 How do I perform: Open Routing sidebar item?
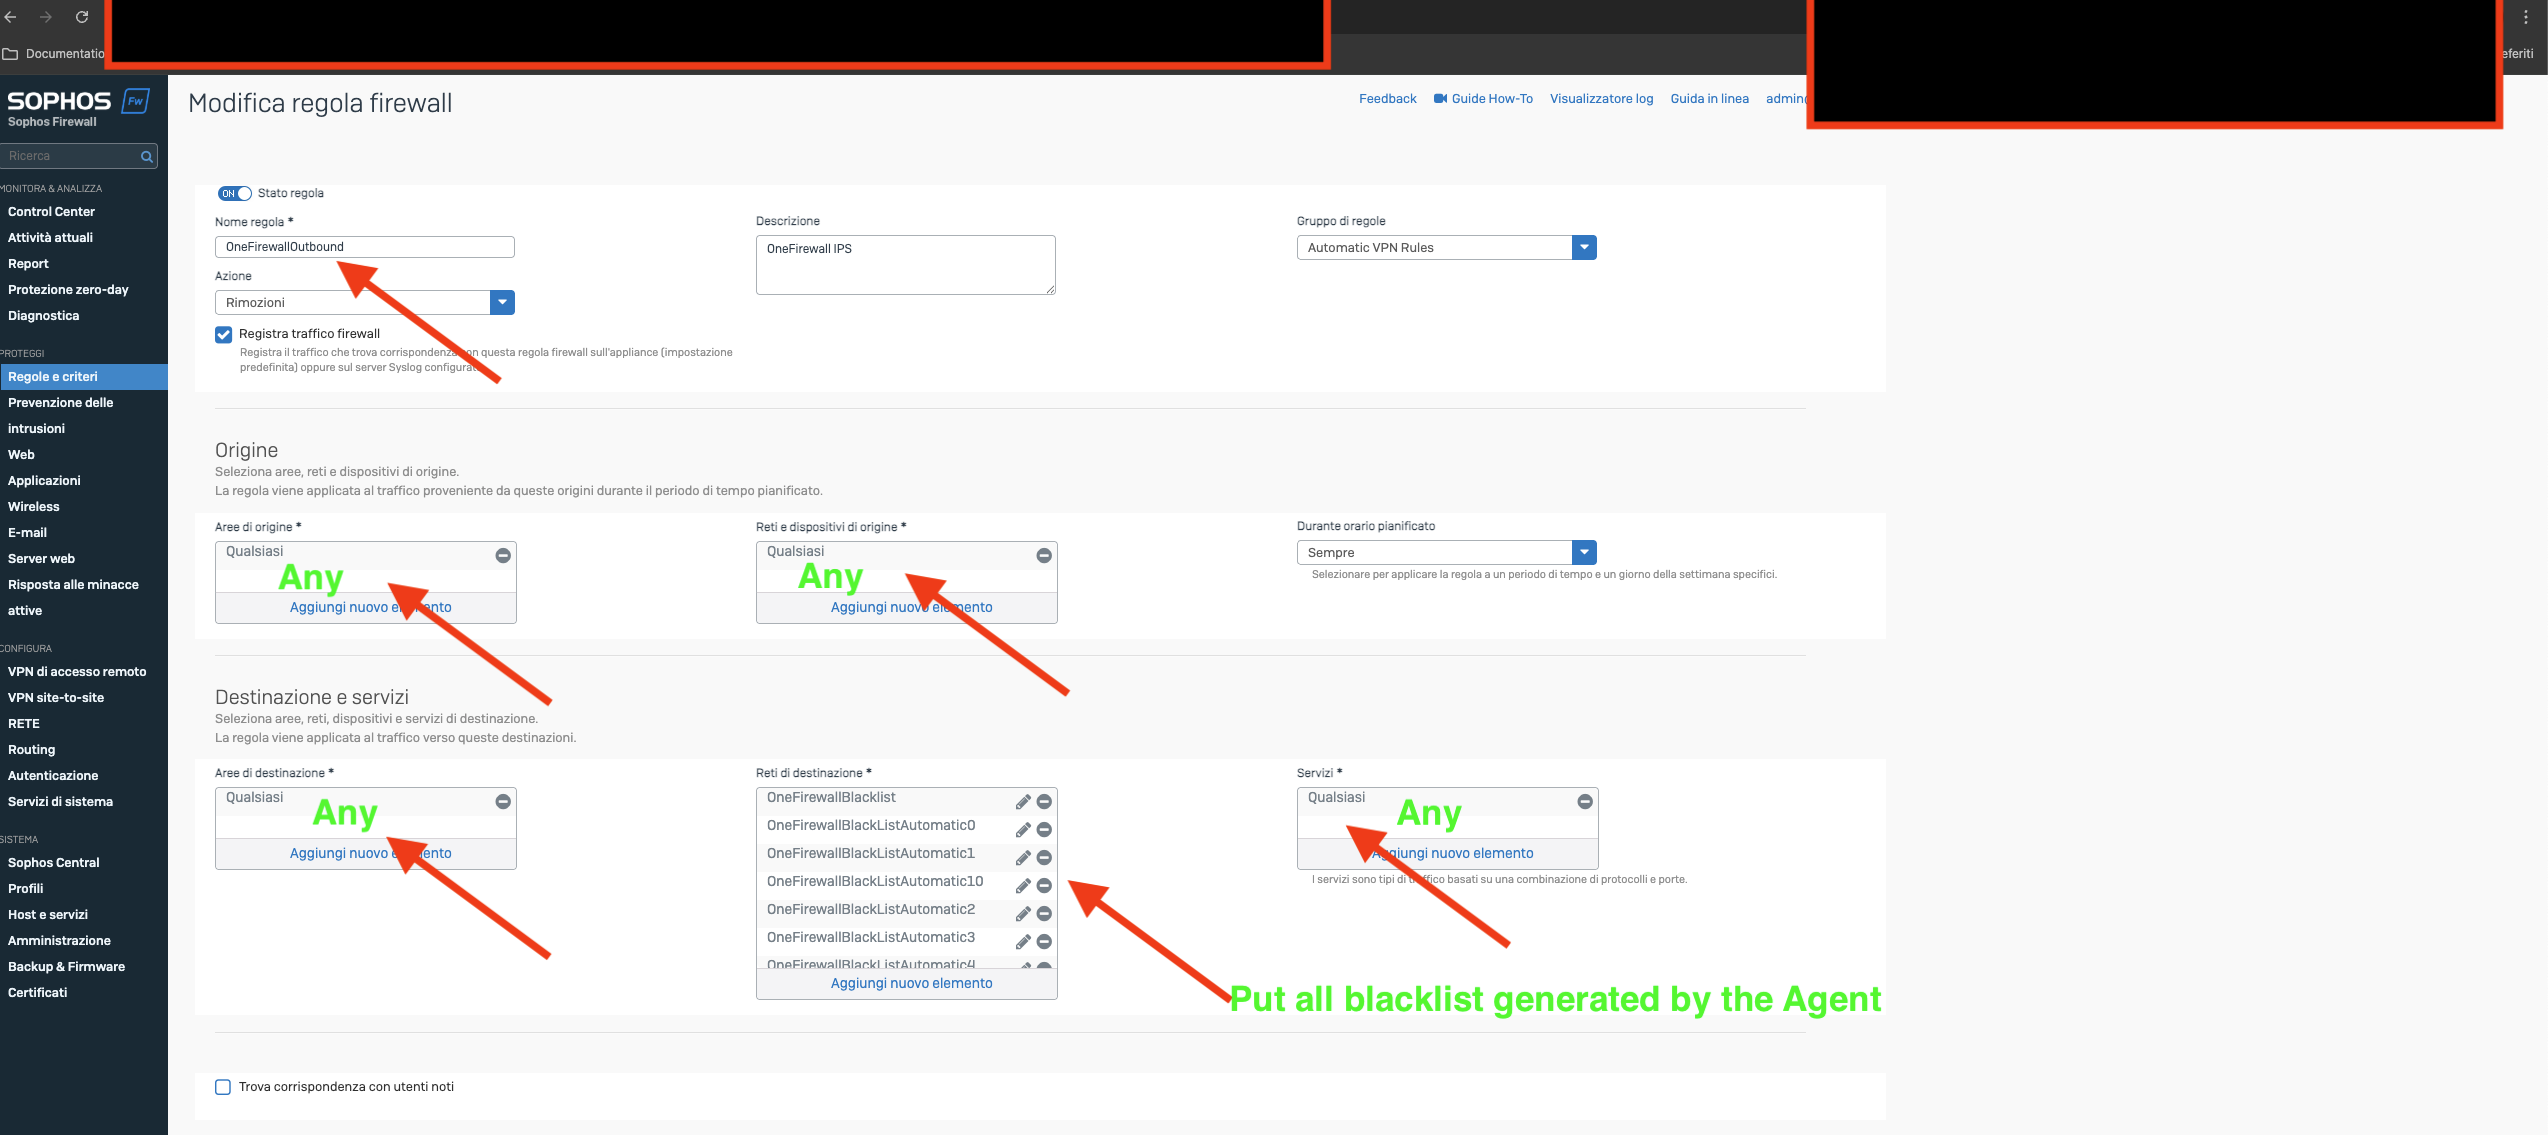tap(32, 750)
